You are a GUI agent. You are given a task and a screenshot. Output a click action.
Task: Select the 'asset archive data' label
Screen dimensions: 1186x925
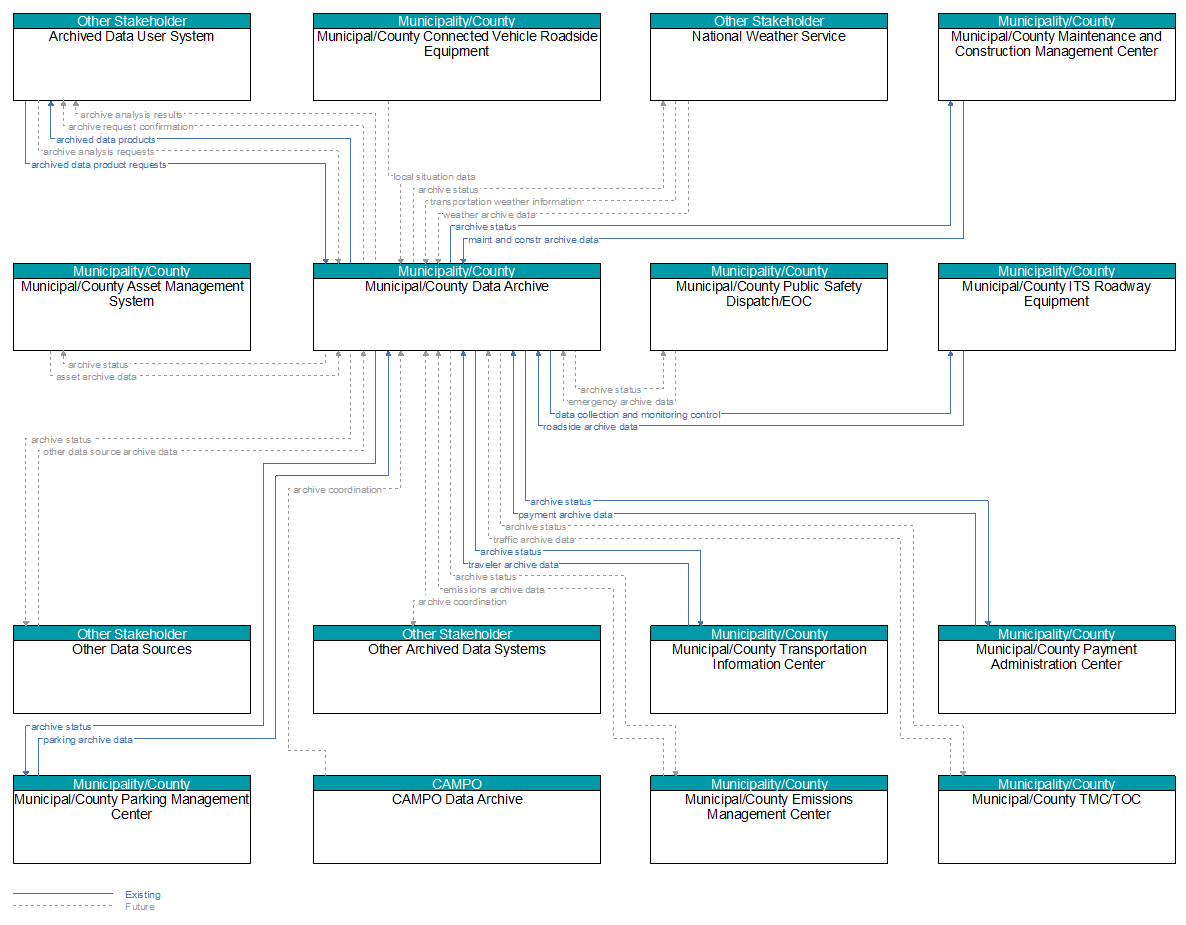tap(96, 377)
